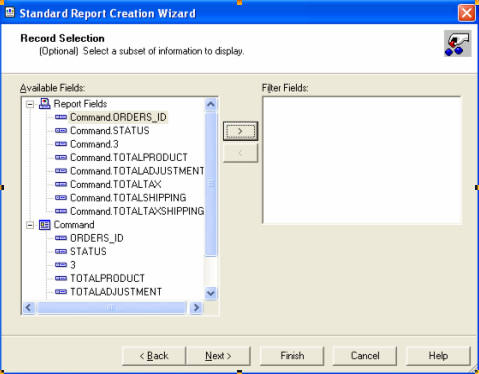Proceed with the Next button

[218, 356]
